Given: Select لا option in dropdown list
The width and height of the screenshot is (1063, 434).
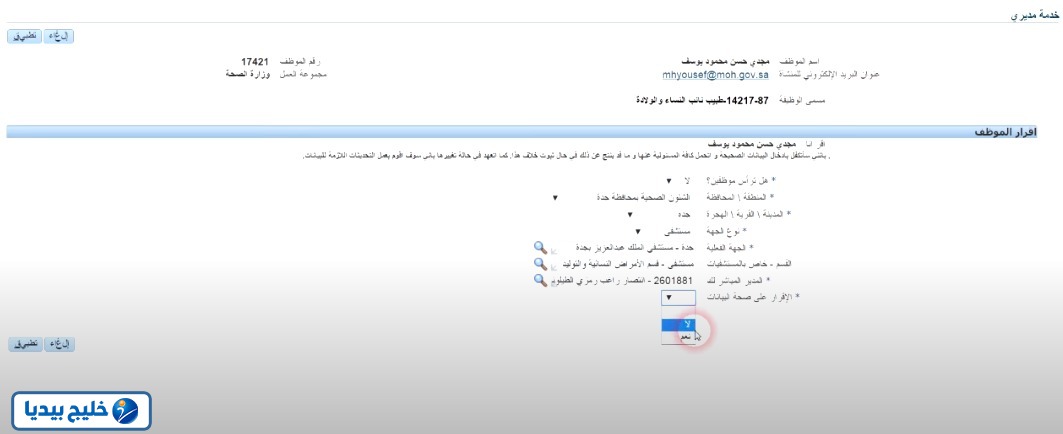Looking at the screenshot, I should (x=678, y=325).
